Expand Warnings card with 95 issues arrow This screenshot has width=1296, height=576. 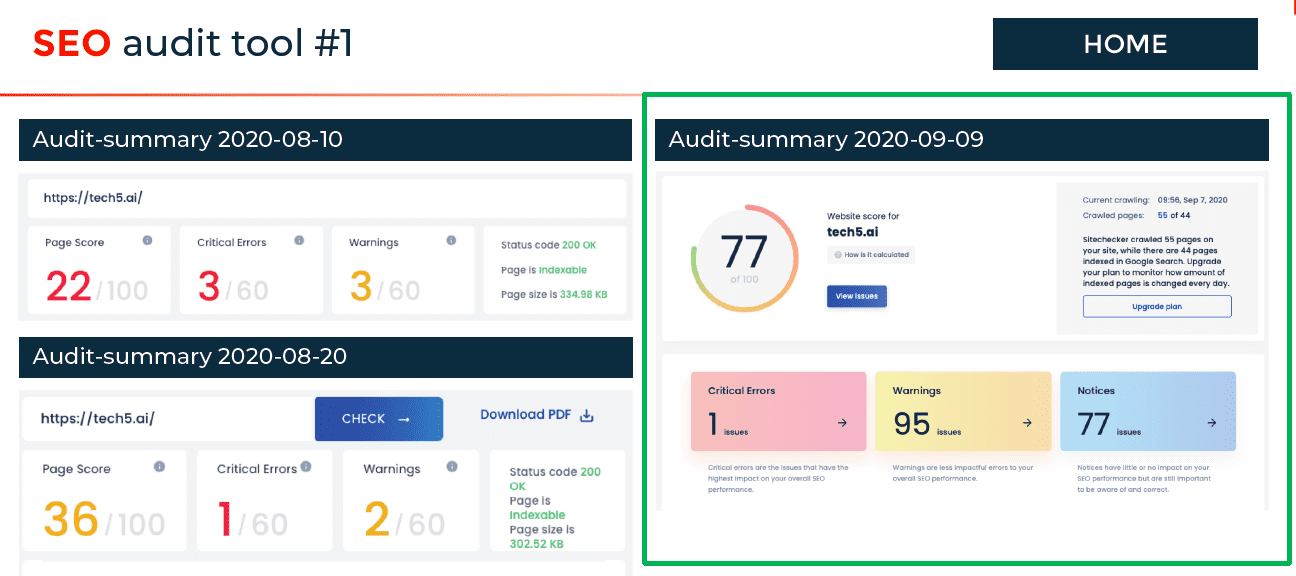(1027, 423)
